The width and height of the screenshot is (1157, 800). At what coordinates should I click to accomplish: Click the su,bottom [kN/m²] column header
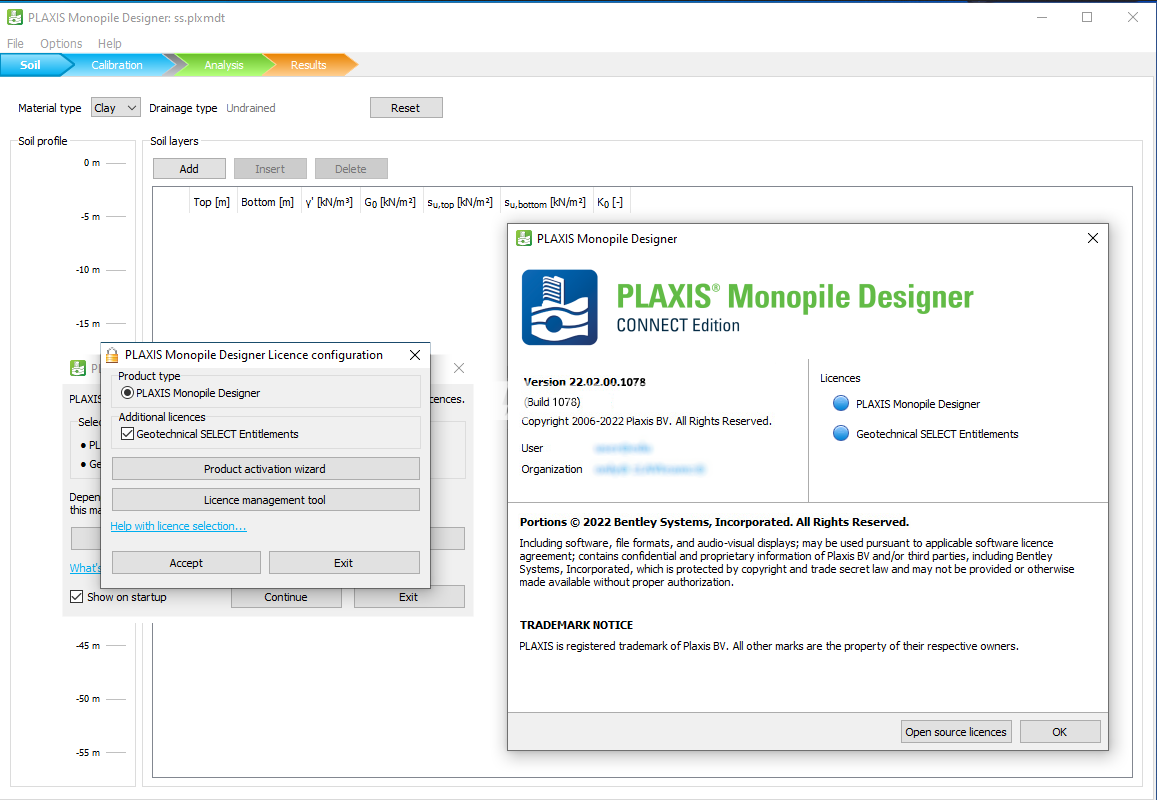(x=545, y=202)
